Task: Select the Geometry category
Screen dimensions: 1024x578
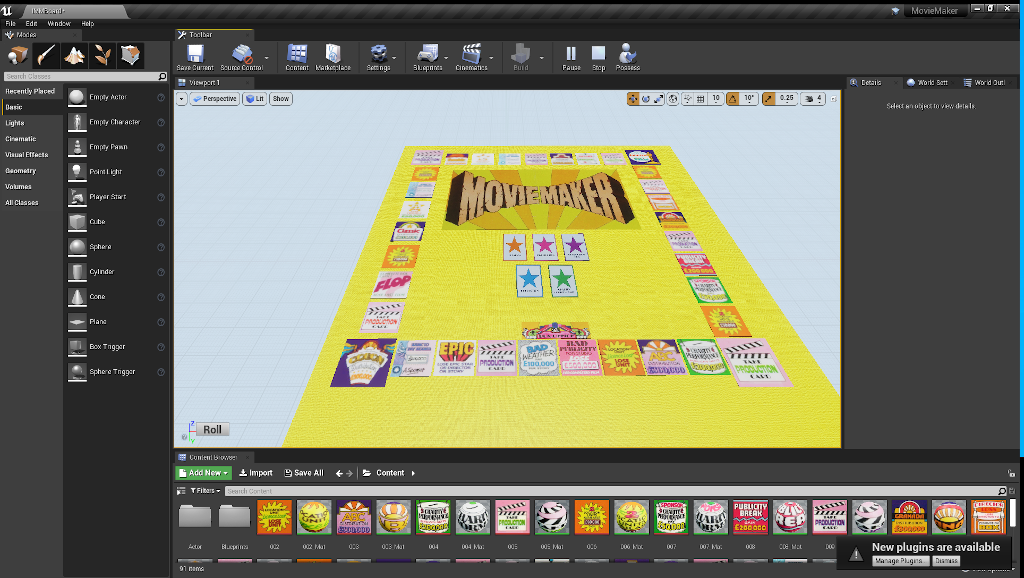Action: pyautogui.click(x=20, y=170)
